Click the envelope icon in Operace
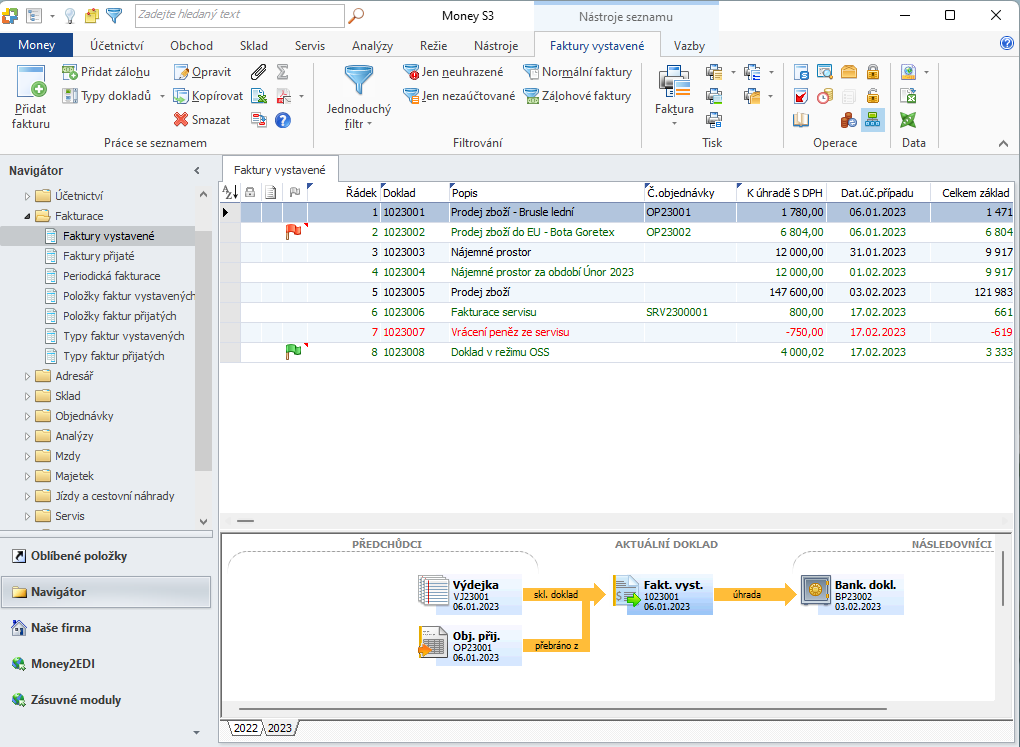 tap(849, 72)
